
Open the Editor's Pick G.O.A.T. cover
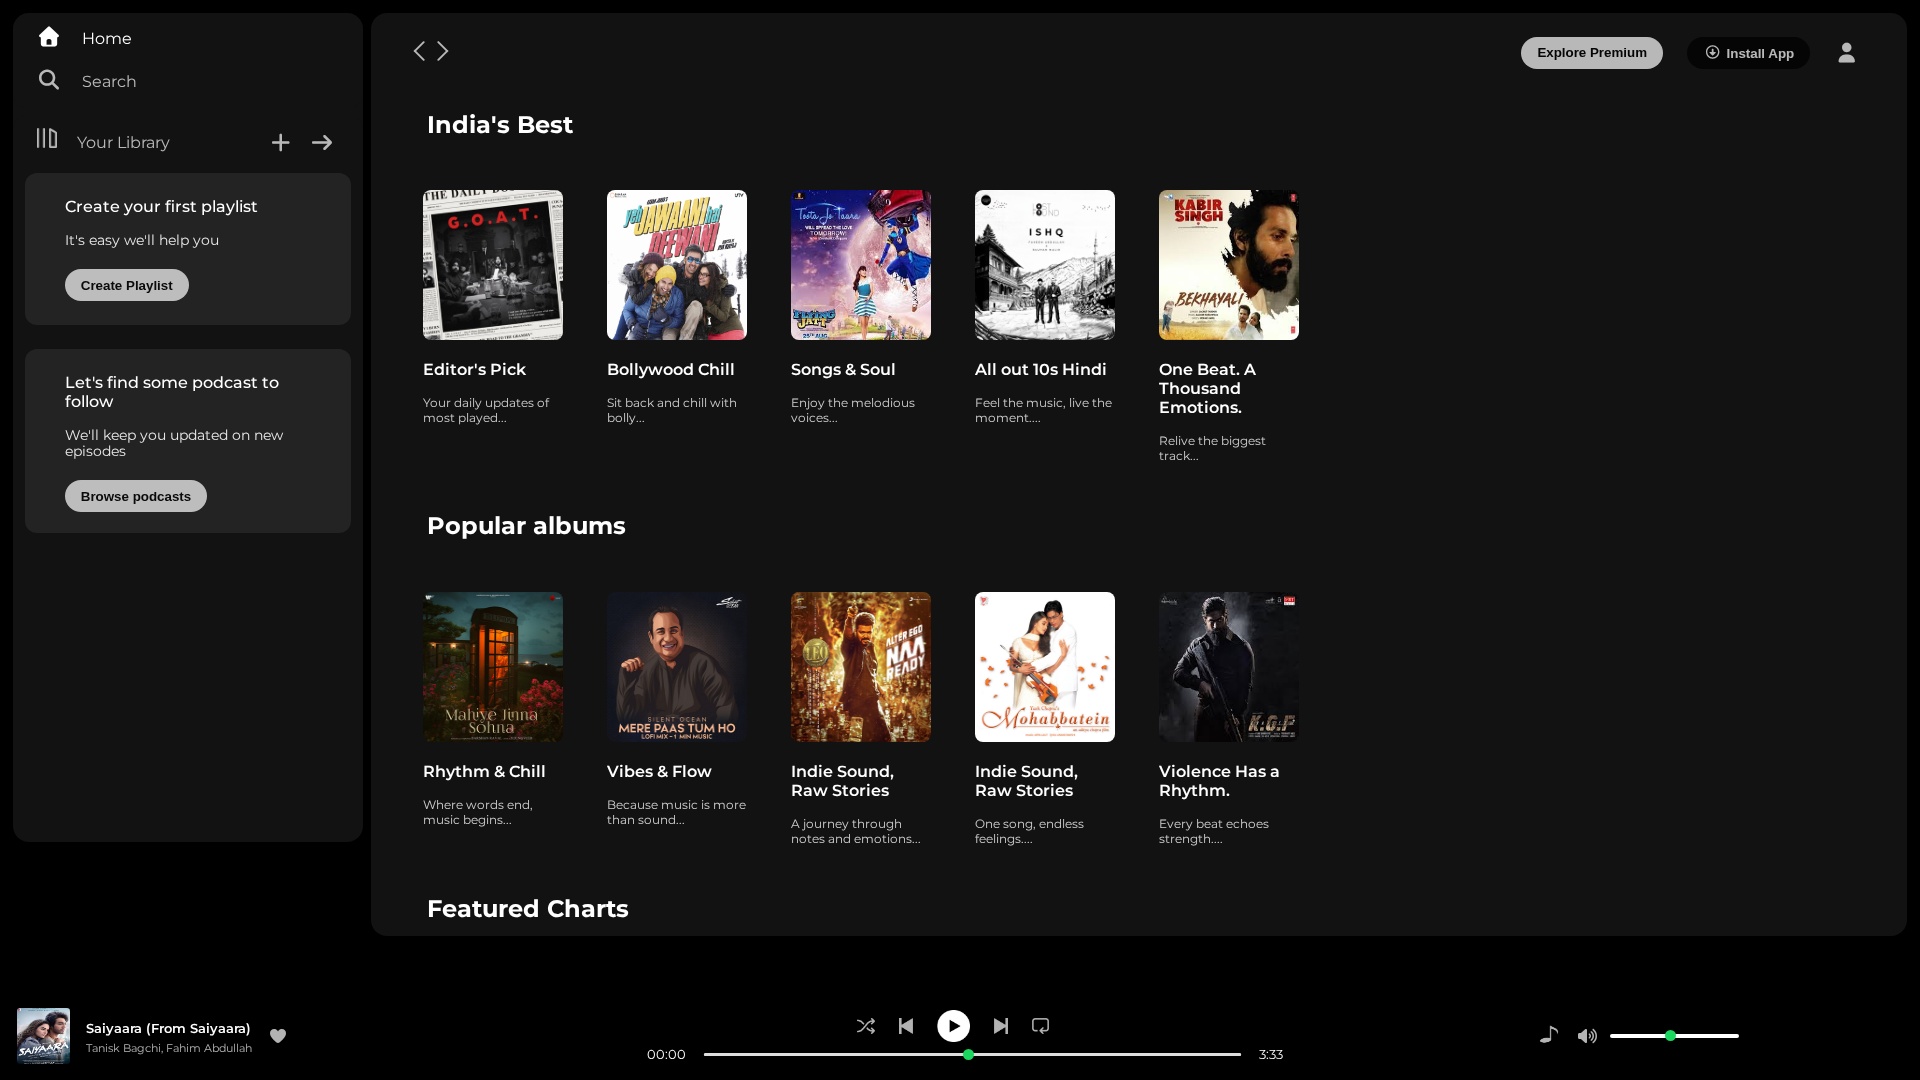coord(493,265)
